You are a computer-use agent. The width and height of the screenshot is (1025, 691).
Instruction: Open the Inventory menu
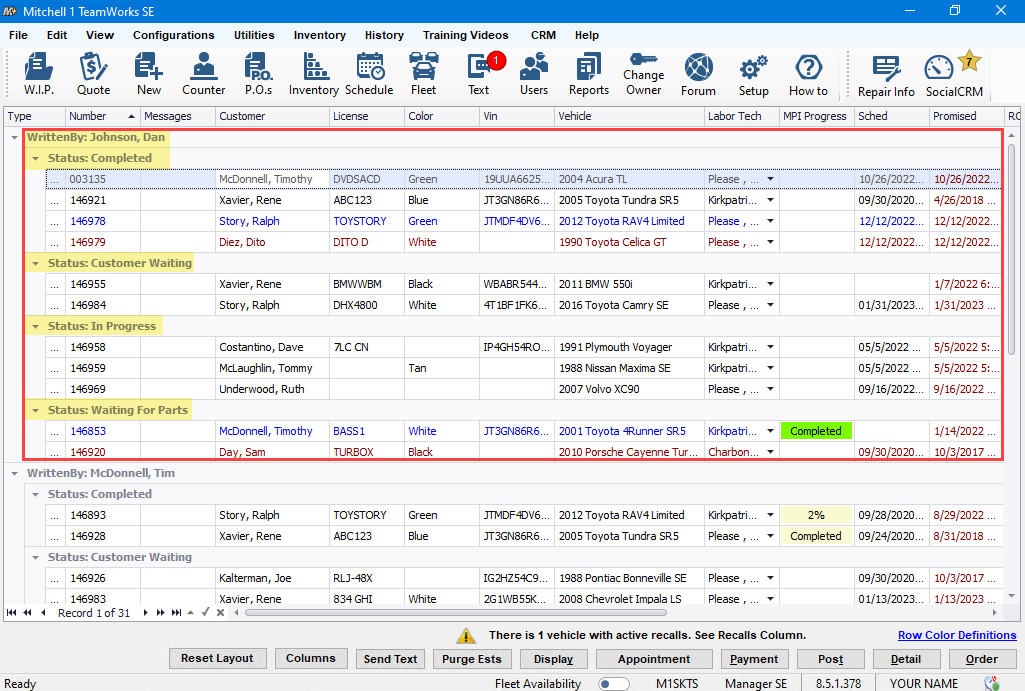(319, 35)
